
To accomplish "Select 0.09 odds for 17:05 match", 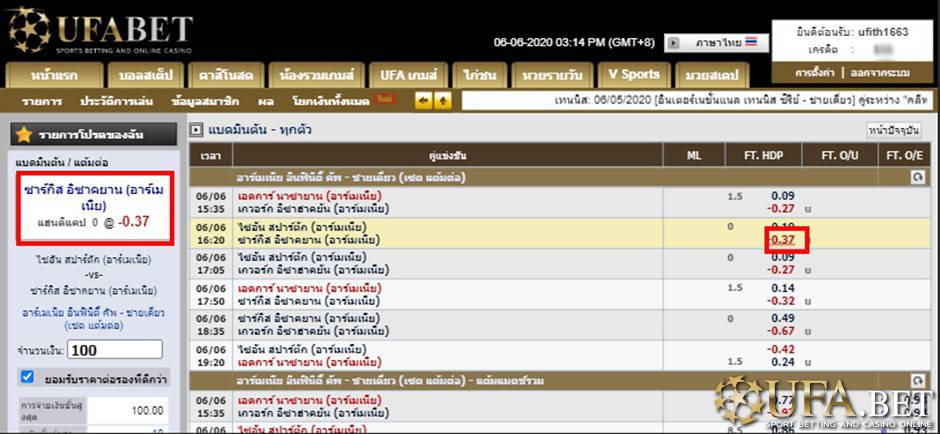I will click(x=783, y=258).
